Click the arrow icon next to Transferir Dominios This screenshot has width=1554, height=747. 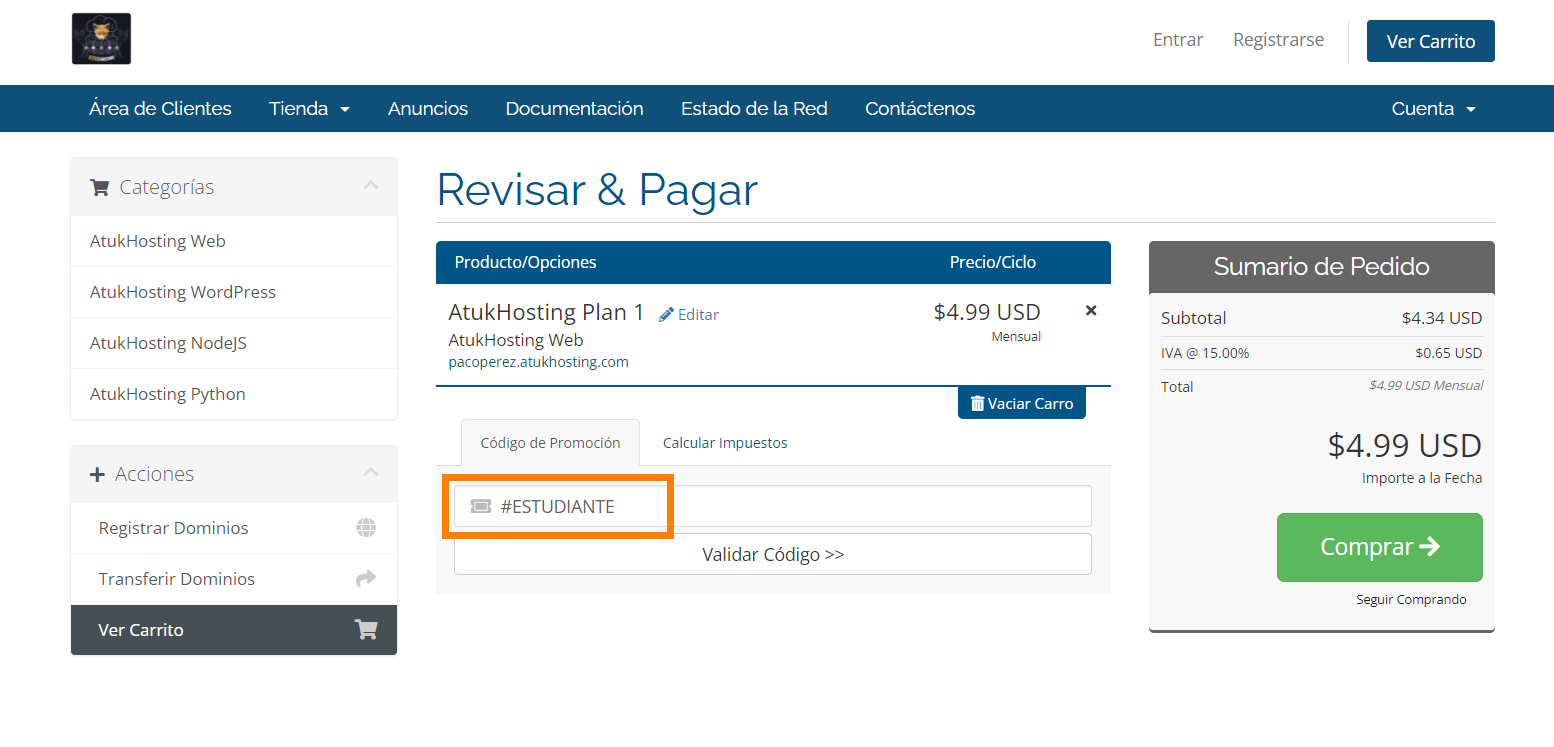[x=366, y=579]
